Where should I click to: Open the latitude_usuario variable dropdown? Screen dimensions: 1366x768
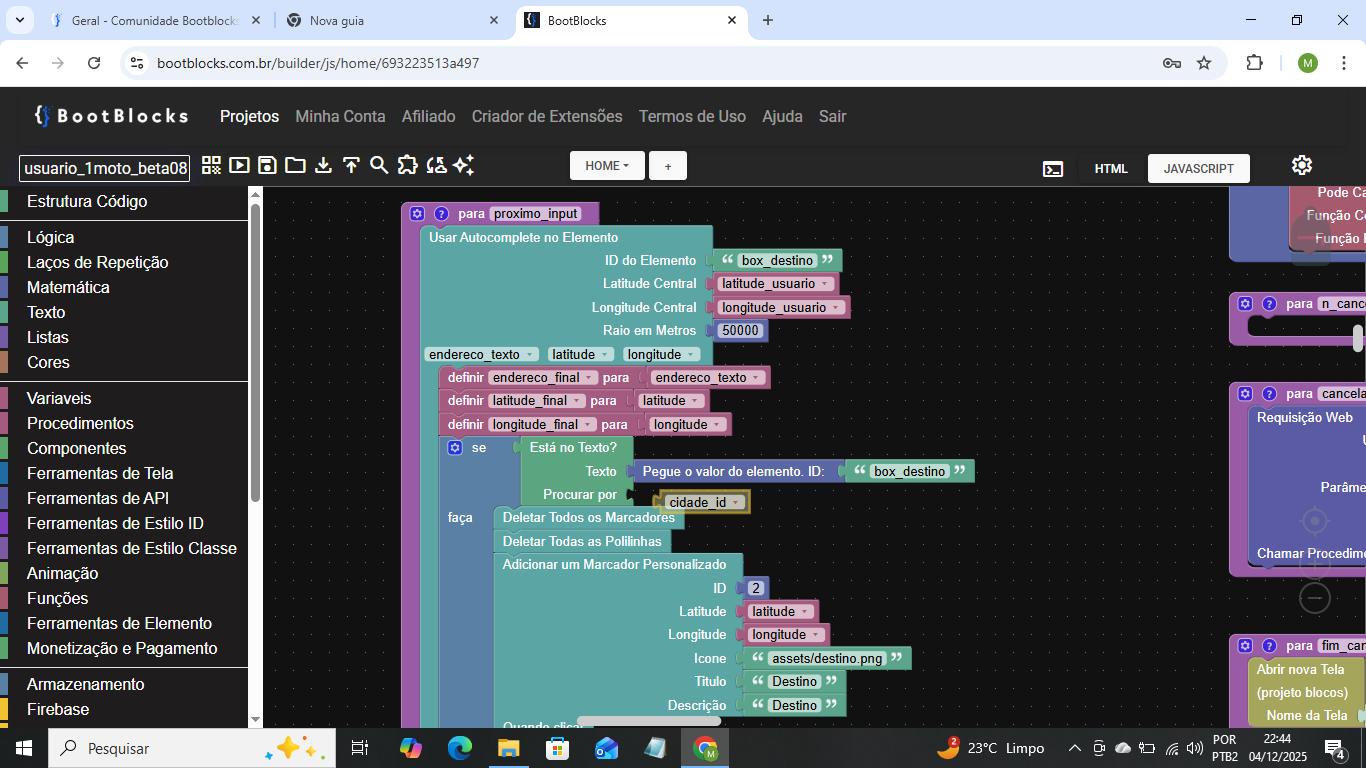pyautogui.click(x=826, y=284)
